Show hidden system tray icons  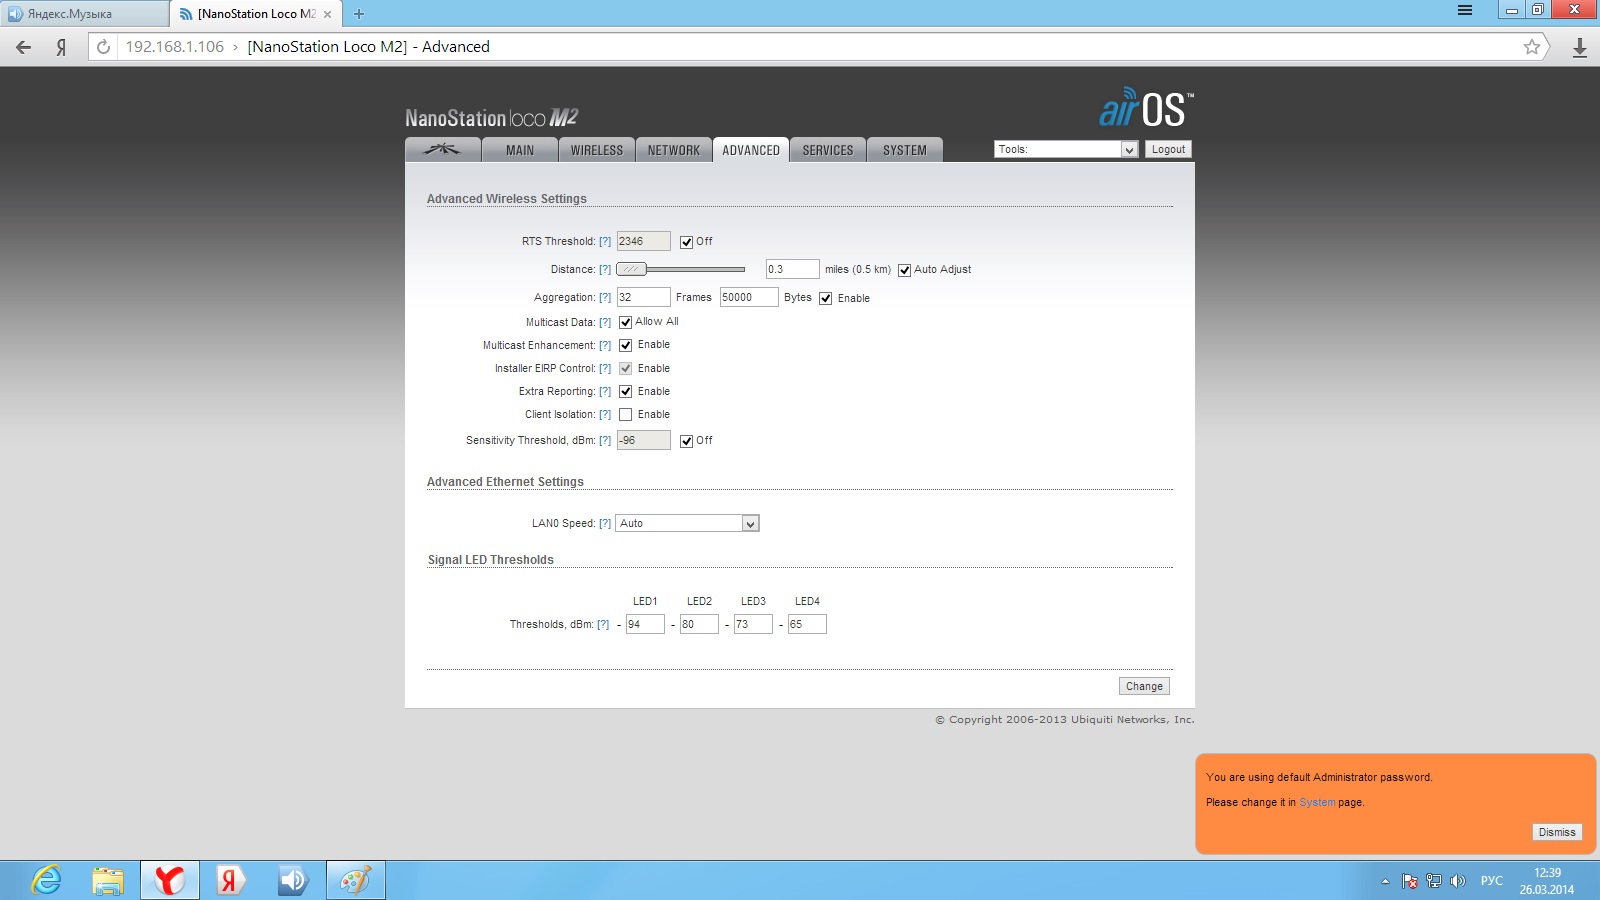1385,881
